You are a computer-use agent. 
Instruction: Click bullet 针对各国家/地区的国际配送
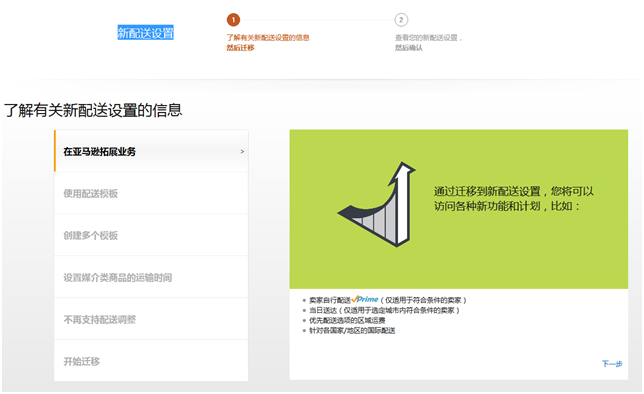point(352,330)
